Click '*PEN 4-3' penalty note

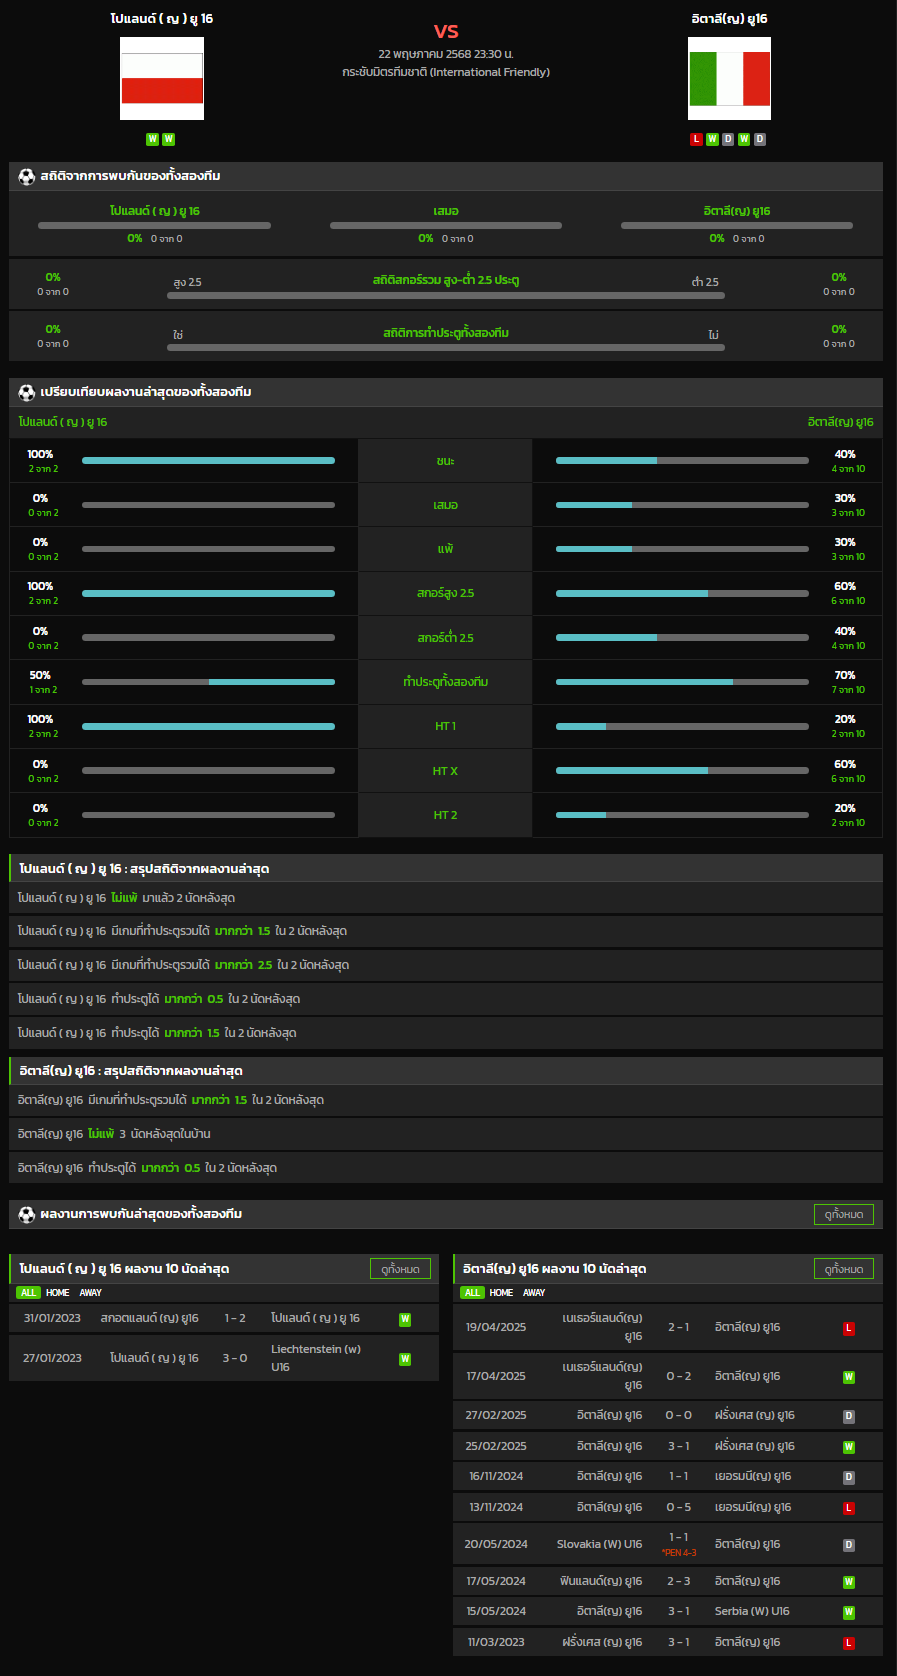pyautogui.click(x=679, y=1553)
